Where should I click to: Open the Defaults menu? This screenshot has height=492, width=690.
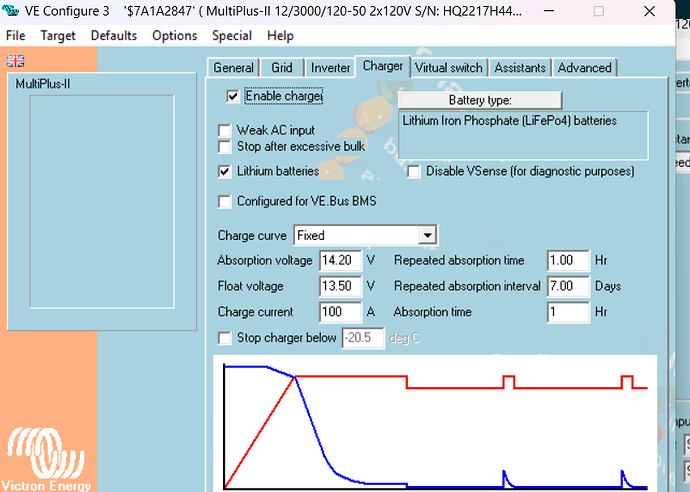coord(114,36)
